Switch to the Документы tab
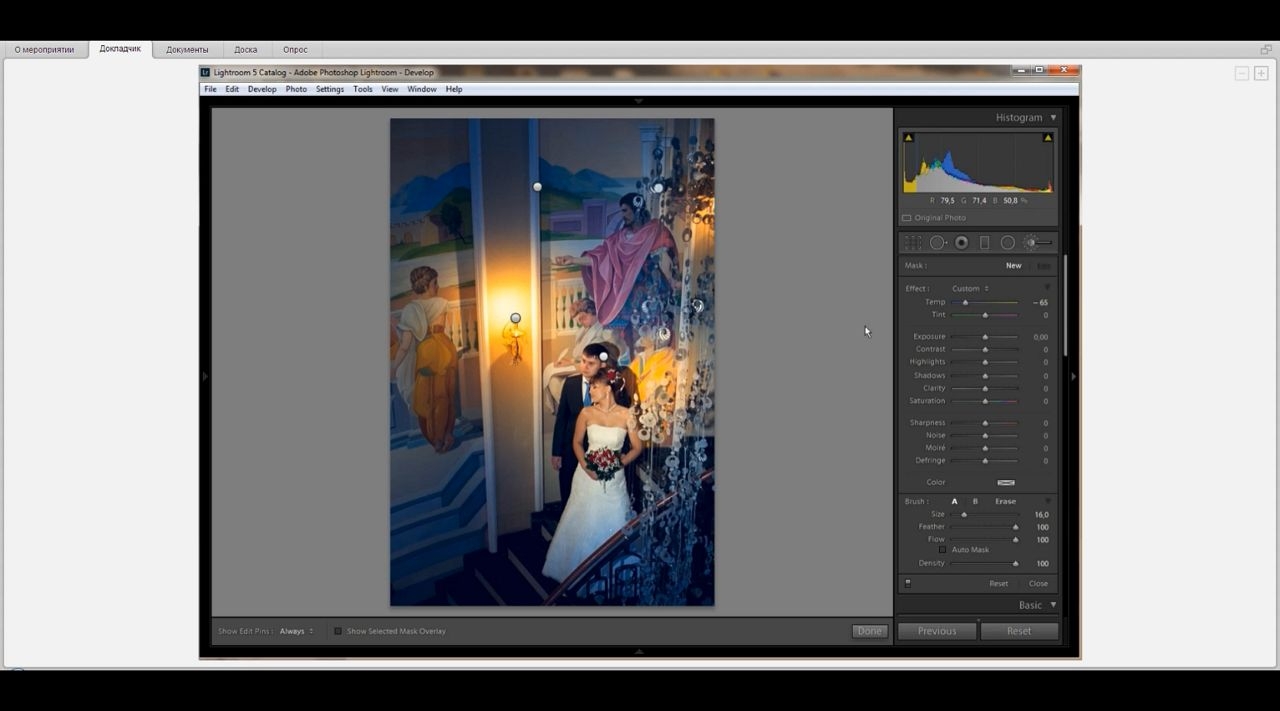1280x711 pixels. pos(187,49)
